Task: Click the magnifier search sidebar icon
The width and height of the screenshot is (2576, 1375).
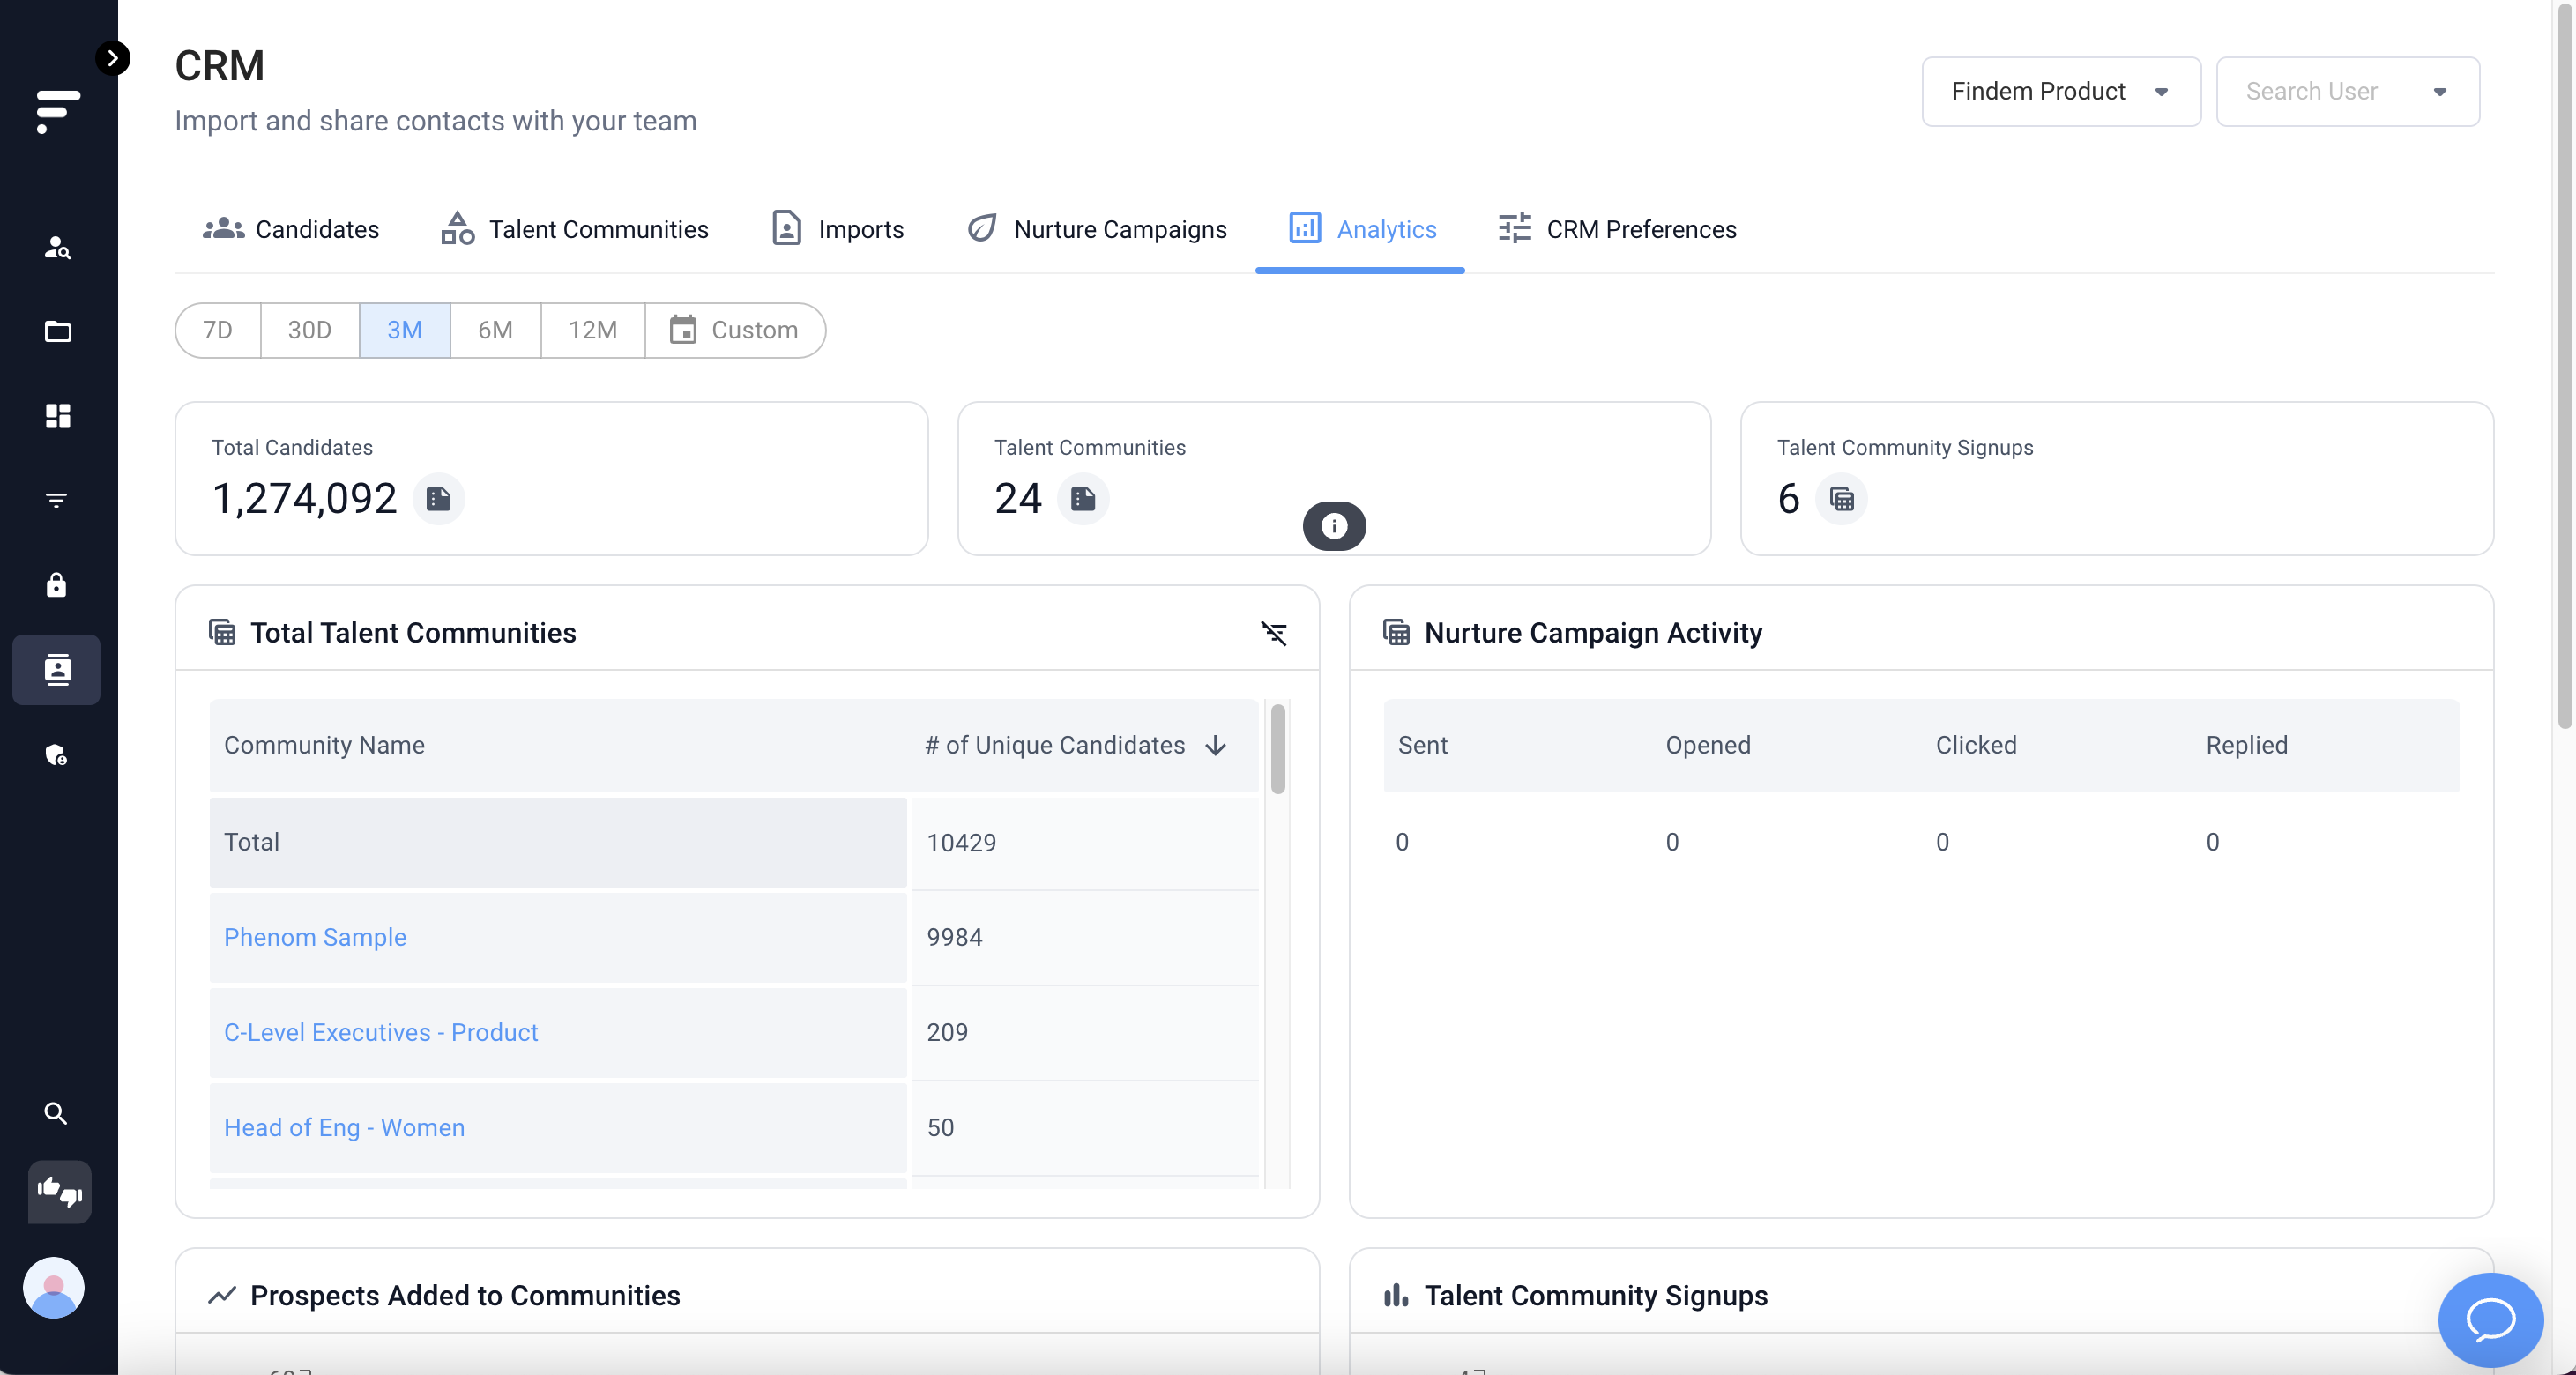Action: [x=57, y=1113]
